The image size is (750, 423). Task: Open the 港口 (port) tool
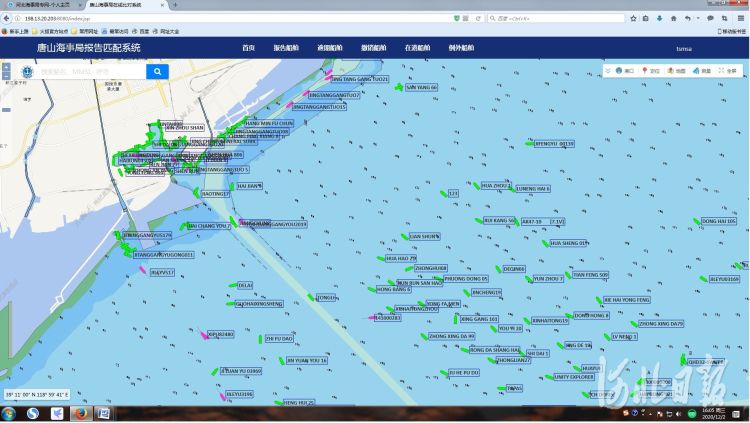[625, 71]
